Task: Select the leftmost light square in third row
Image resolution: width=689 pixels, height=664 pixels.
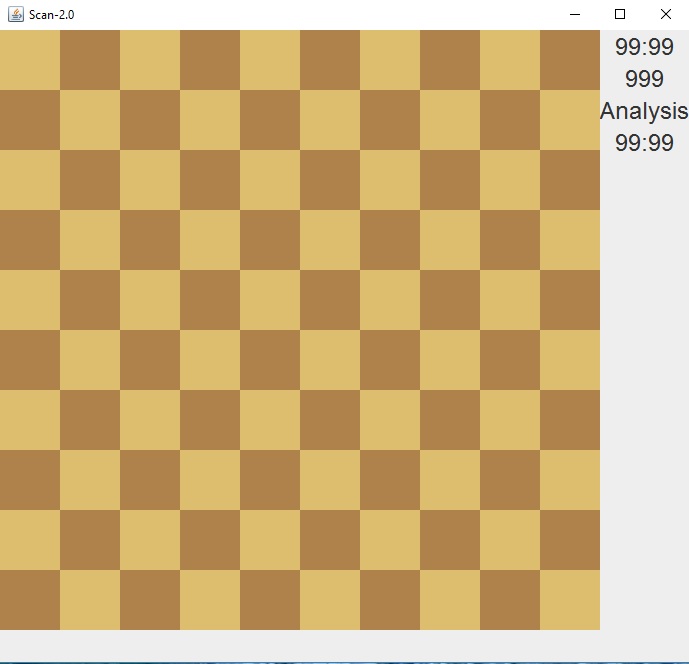Action: pyautogui.click(x=30, y=180)
